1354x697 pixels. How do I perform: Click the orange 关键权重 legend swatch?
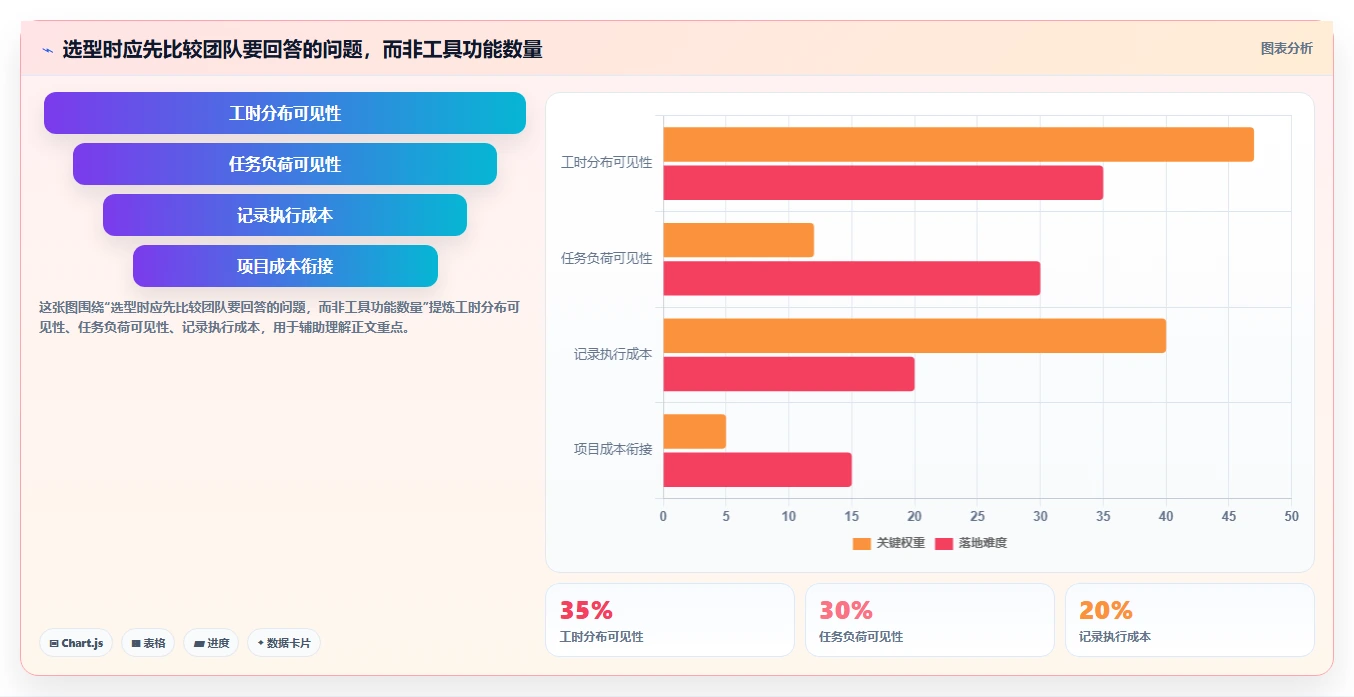pyautogui.click(x=862, y=543)
